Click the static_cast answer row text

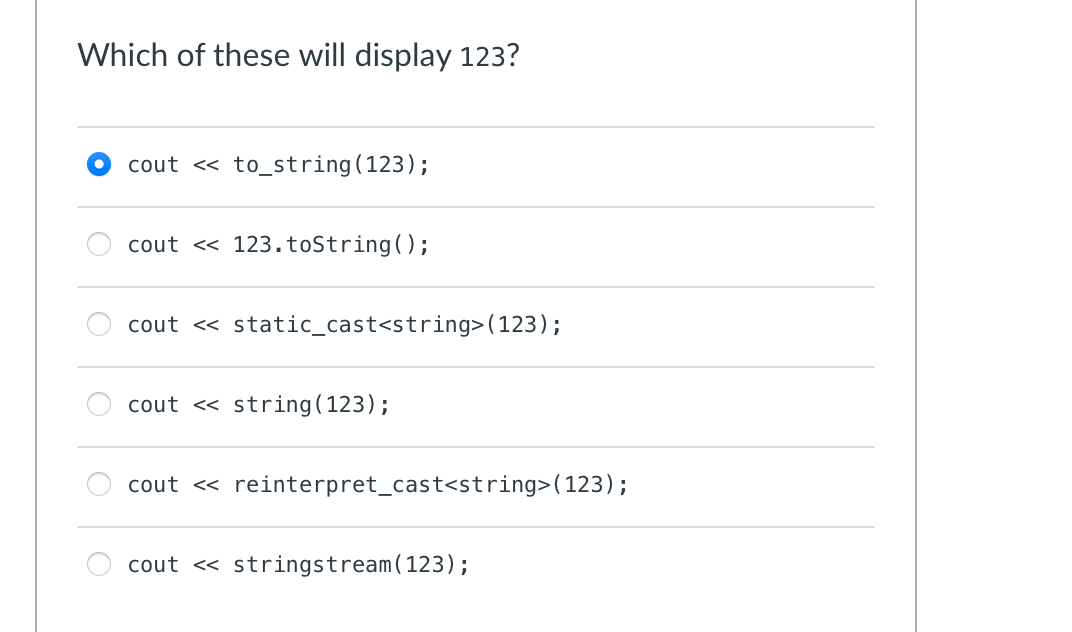pyautogui.click(x=345, y=324)
